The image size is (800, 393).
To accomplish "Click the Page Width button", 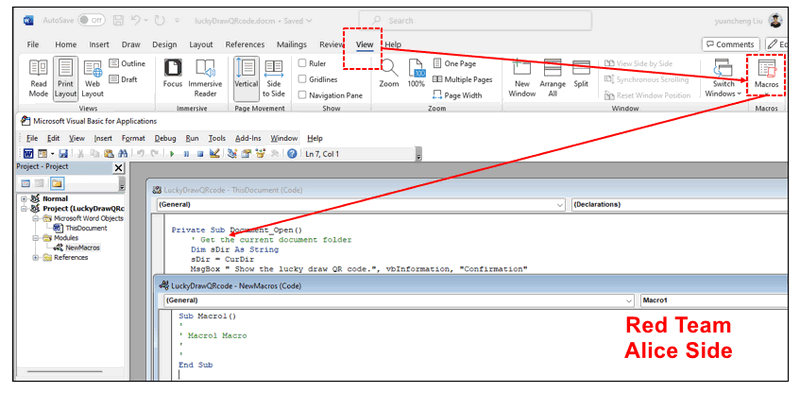I will 457,95.
